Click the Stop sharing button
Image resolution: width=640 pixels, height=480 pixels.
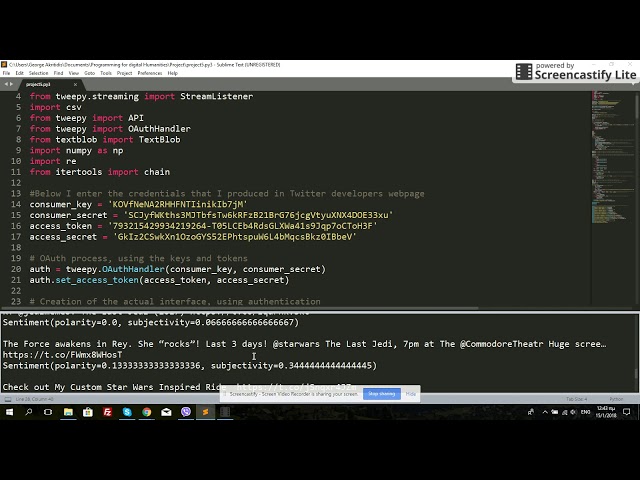click(382, 394)
